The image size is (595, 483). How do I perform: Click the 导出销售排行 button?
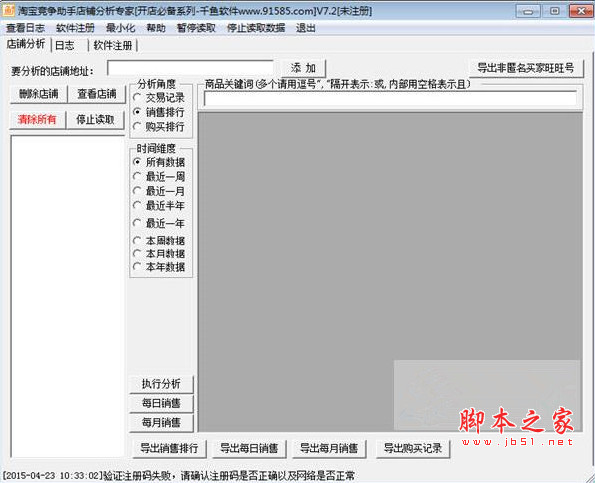(x=169, y=448)
